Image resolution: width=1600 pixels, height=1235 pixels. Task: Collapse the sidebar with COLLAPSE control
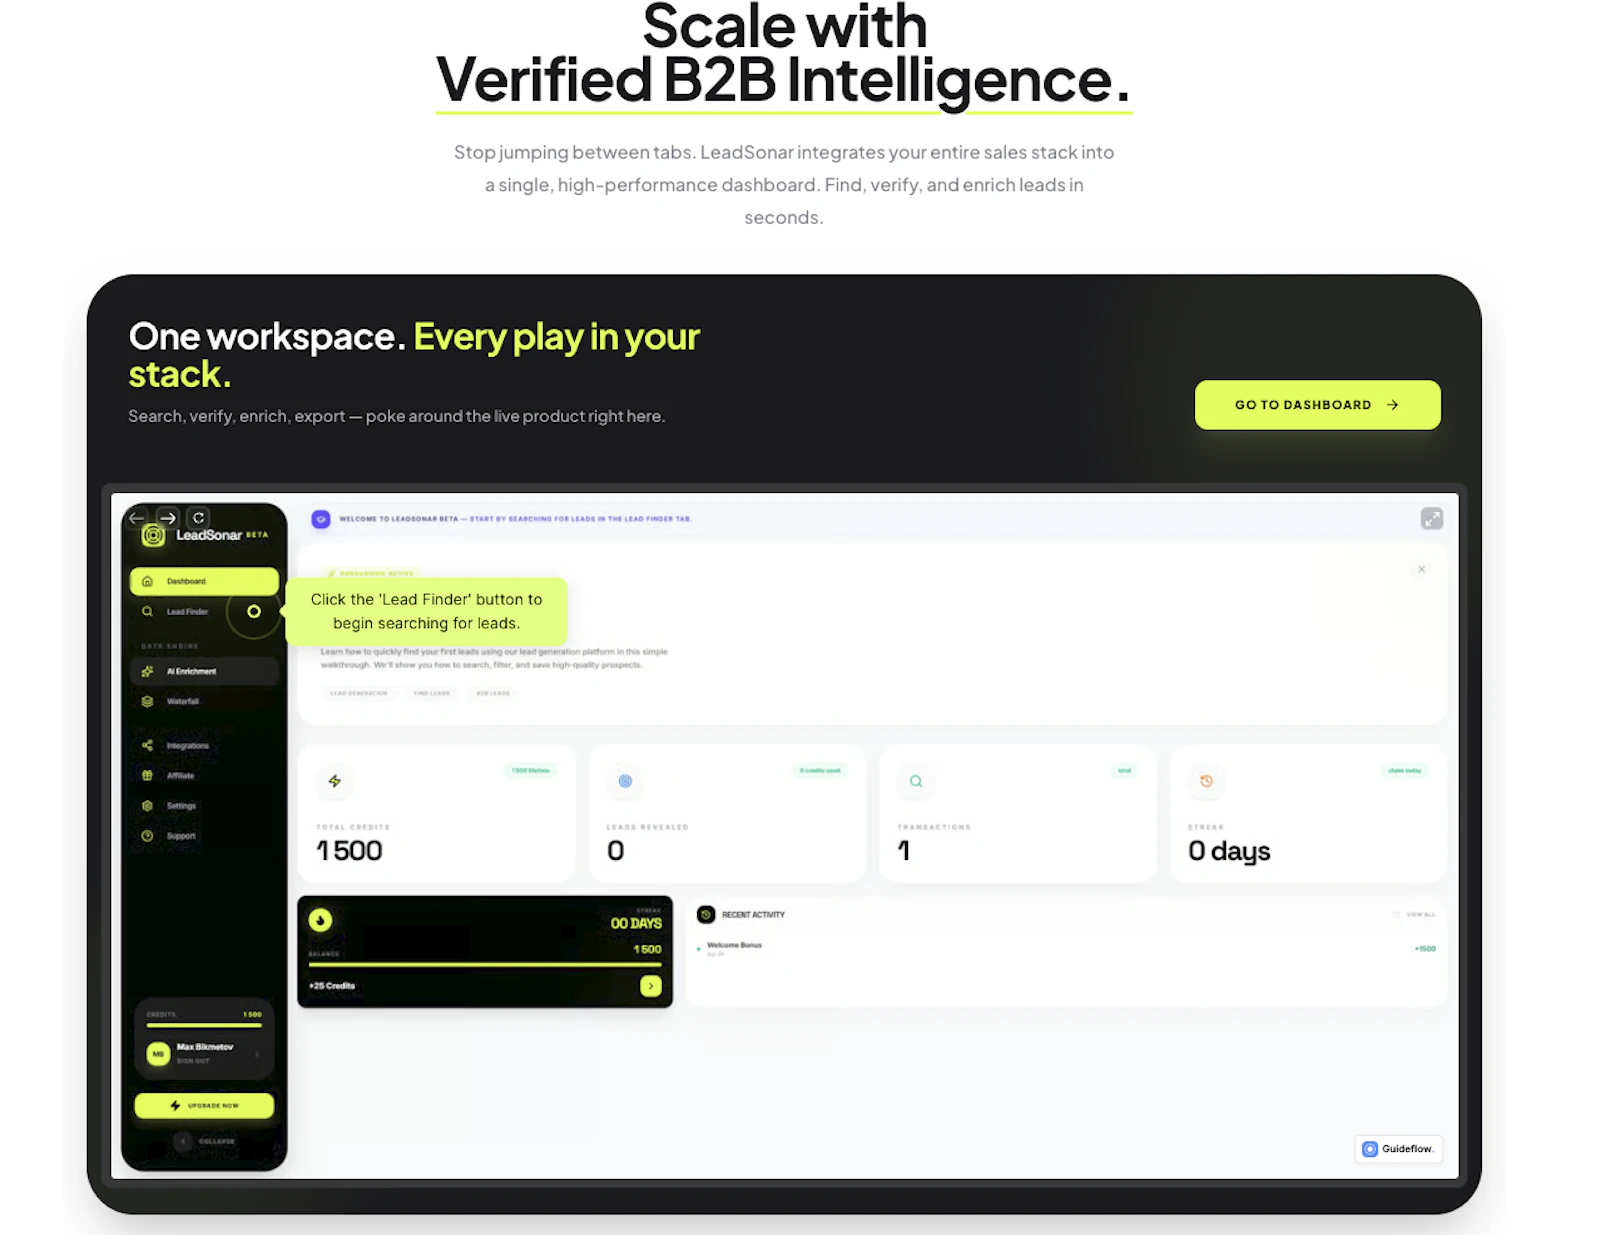pos(205,1141)
